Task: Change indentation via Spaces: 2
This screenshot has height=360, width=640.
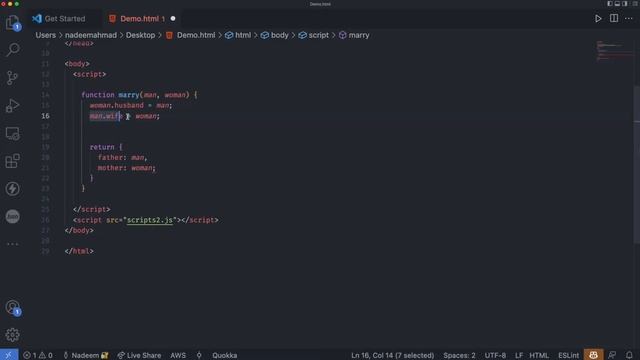Action: pyautogui.click(x=459, y=355)
